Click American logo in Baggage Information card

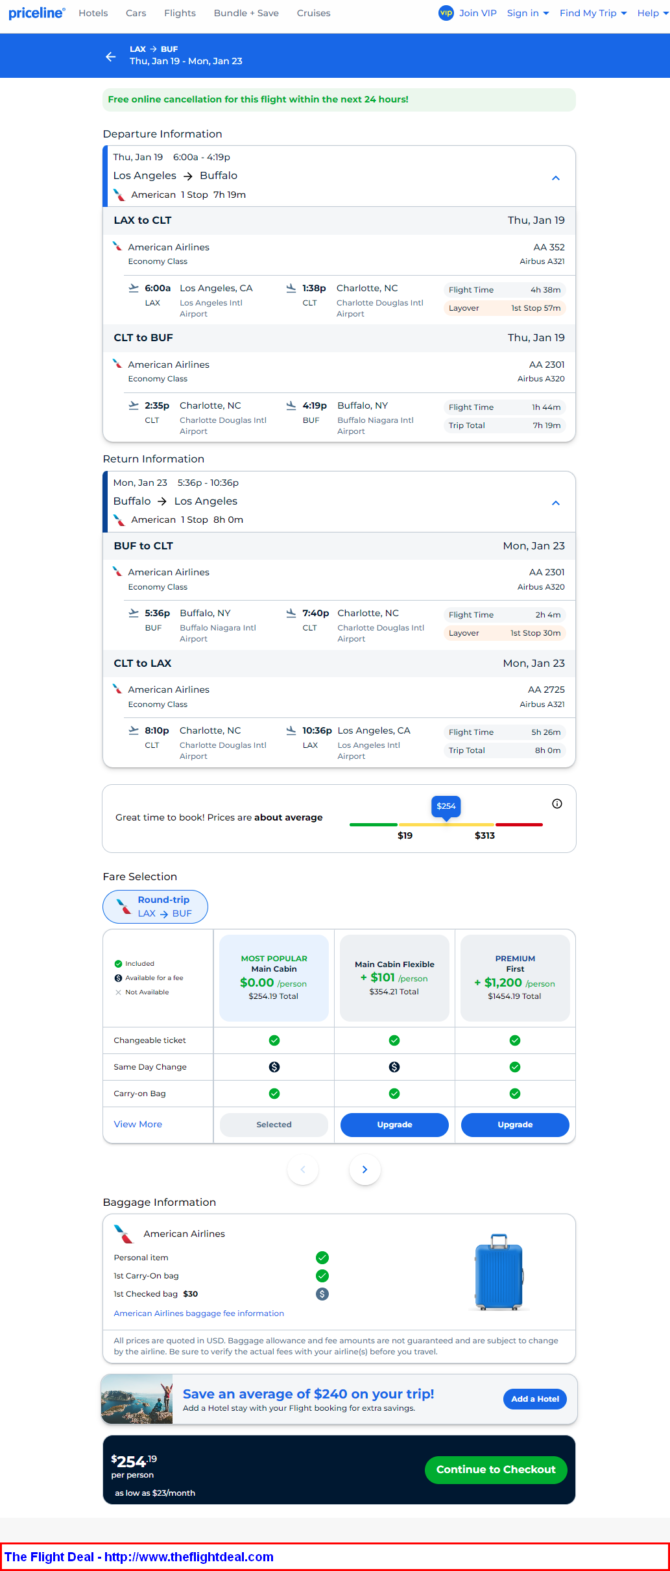[x=123, y=1234]
